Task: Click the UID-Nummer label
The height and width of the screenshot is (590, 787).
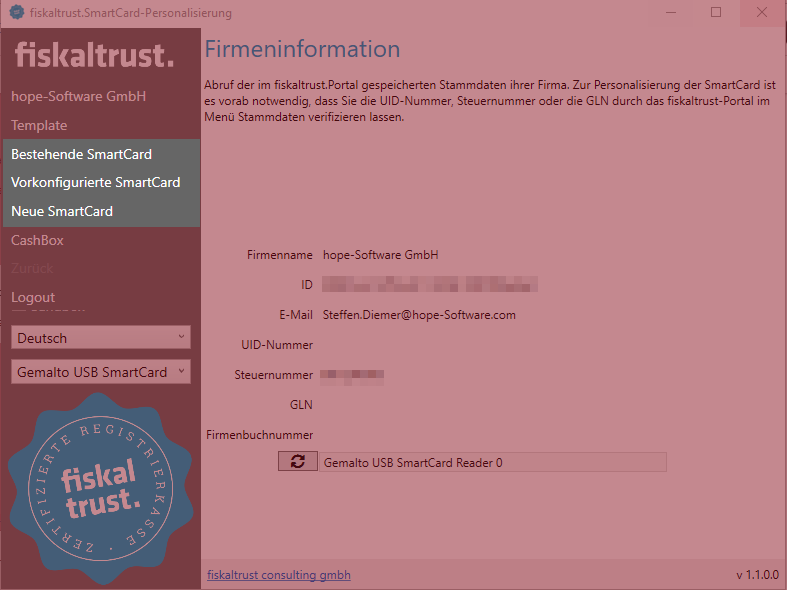Action: coord(277,345)
